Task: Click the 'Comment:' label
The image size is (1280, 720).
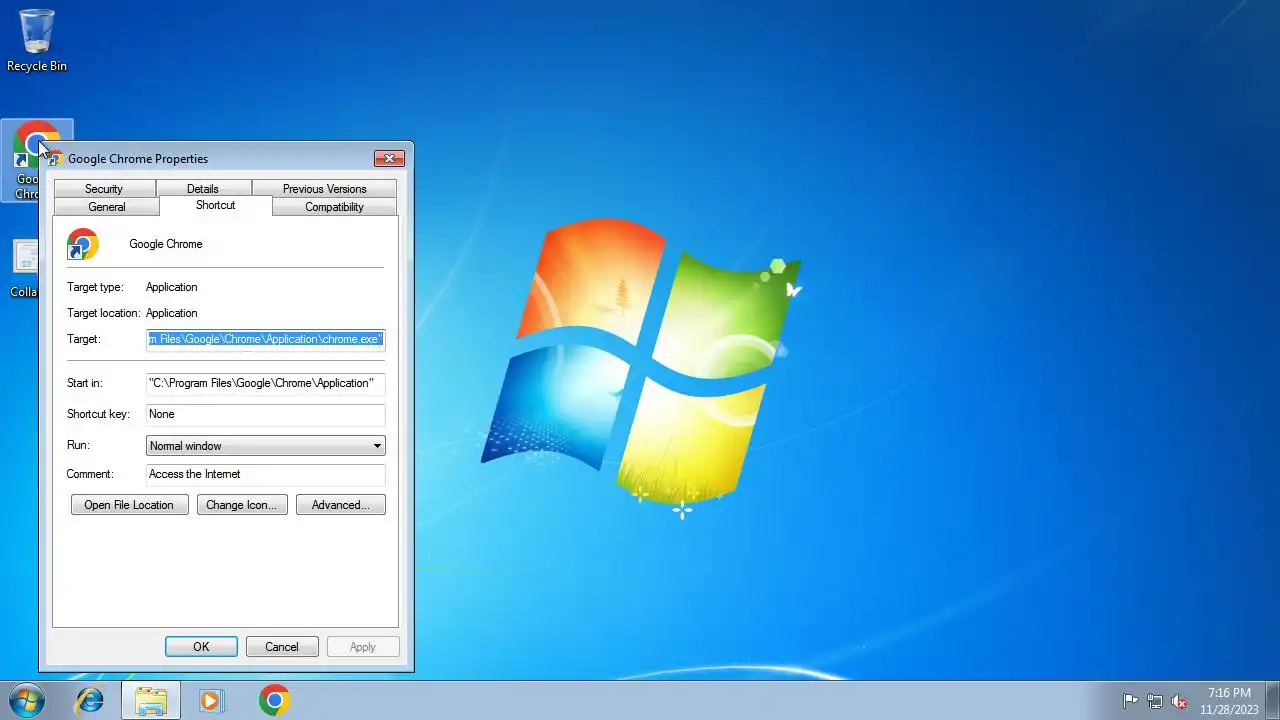Action: [x=90, y=474]
